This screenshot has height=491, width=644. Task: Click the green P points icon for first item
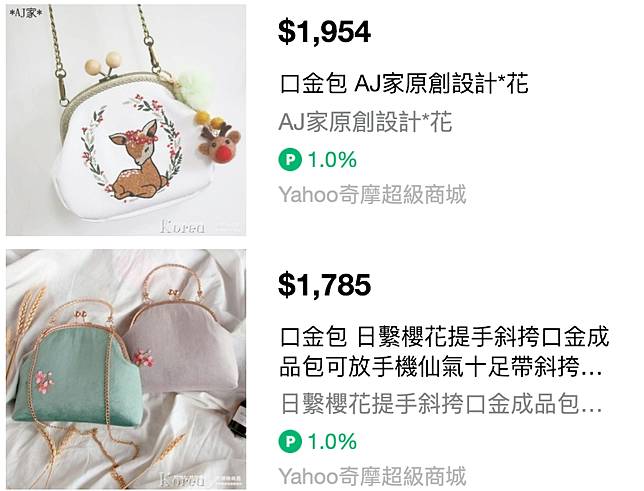pos(290,160)
